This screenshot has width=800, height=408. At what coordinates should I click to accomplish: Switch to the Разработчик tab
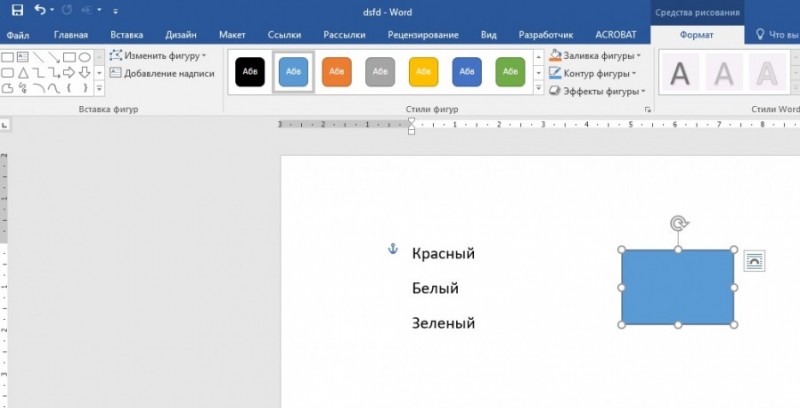[x=546, y=35]
